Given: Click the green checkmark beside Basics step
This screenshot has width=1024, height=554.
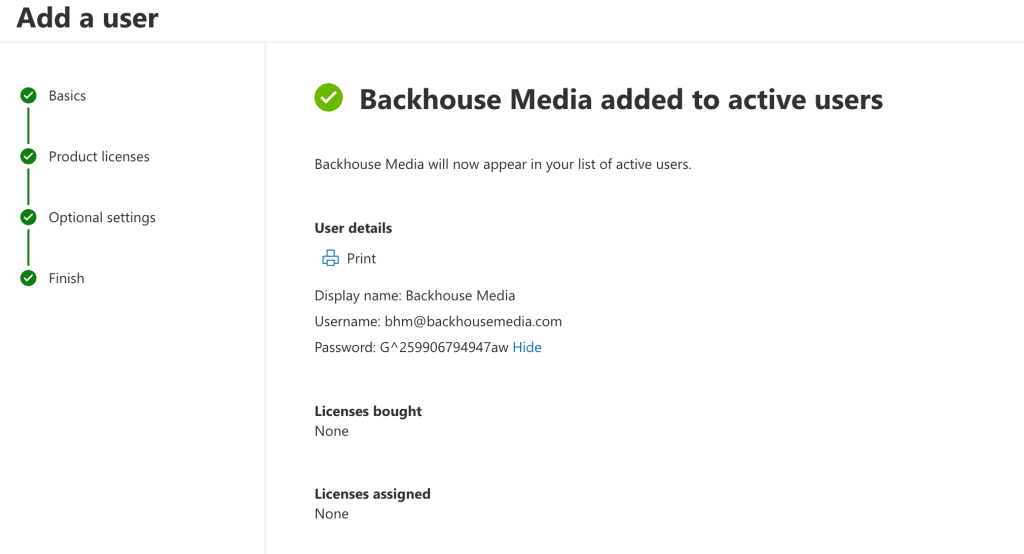Looking at the screenshot, I should click(28, 96).
